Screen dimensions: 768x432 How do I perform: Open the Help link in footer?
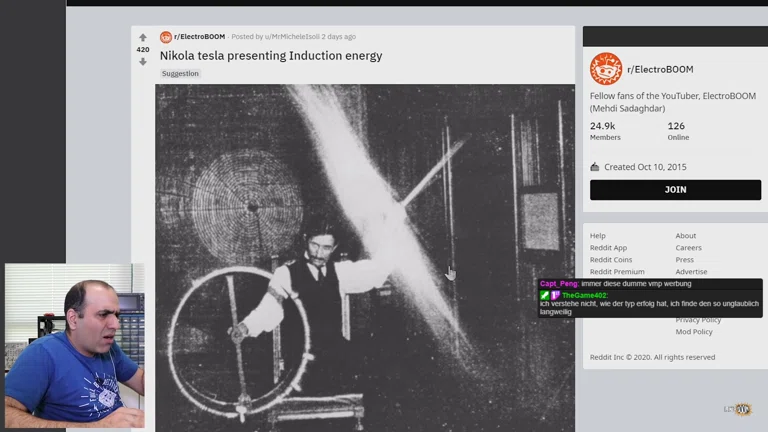598,236
